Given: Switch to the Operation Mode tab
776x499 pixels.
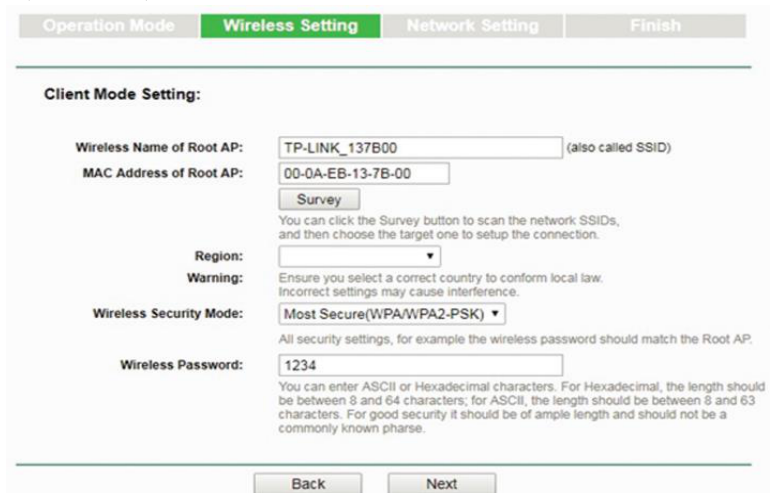Looking at the screenshot, I should pyautogui.click(x=109, y=26).
